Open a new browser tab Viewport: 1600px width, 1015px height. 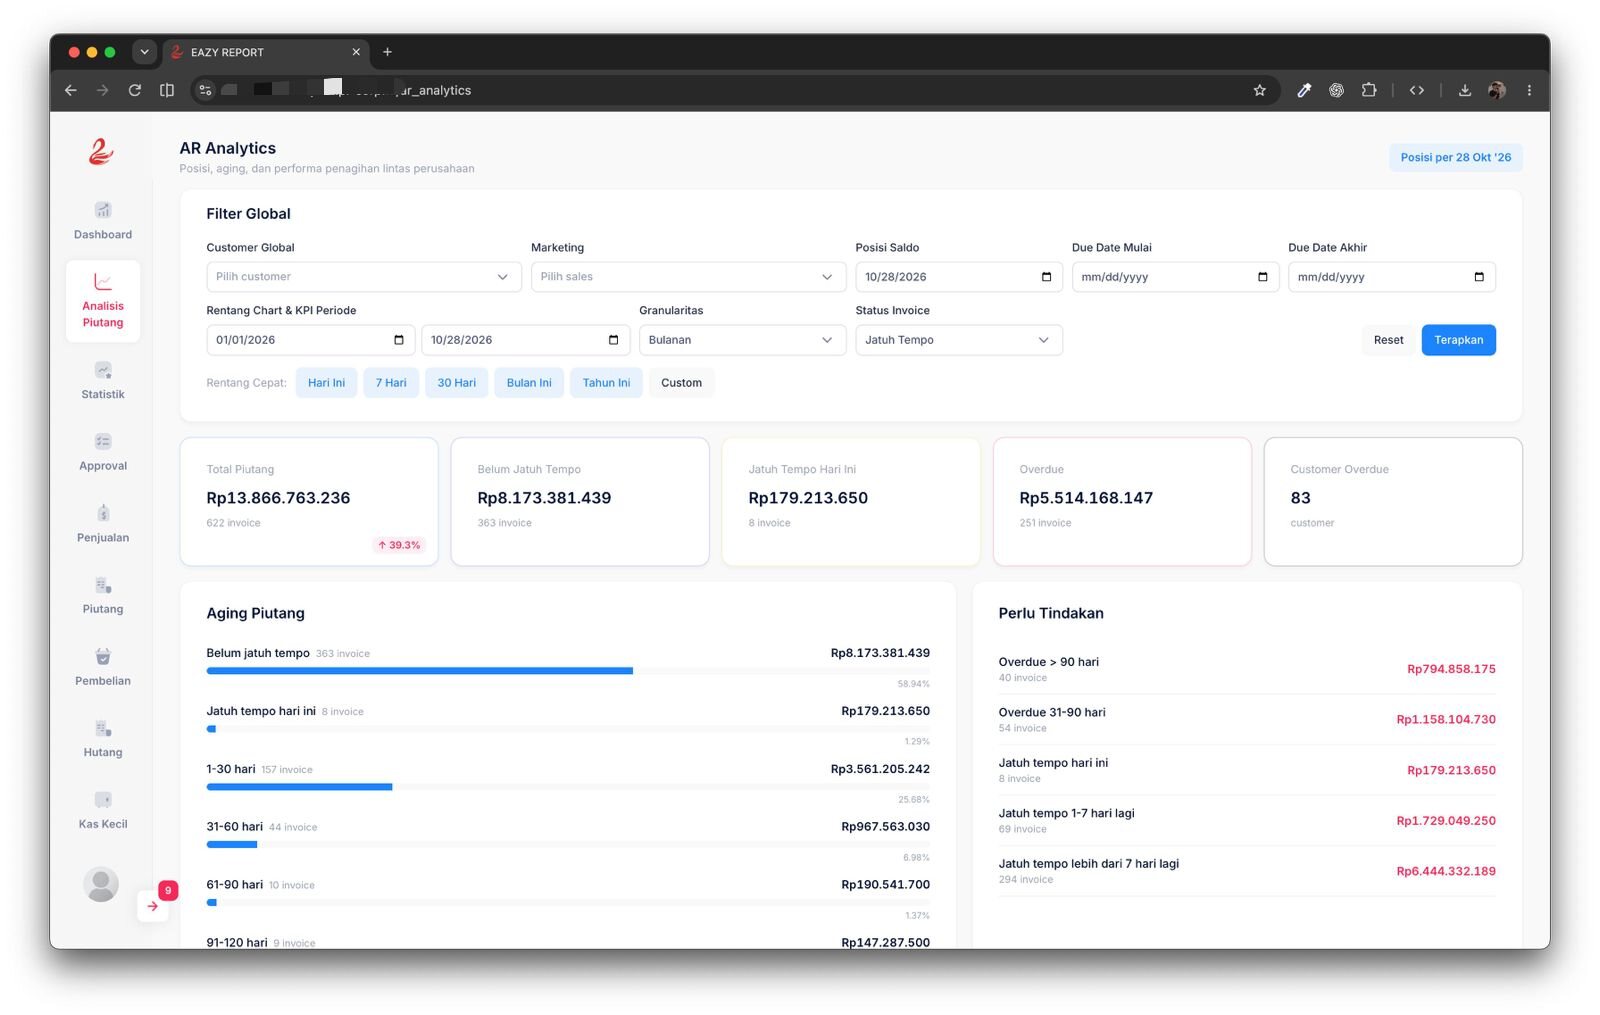point(388,52)
